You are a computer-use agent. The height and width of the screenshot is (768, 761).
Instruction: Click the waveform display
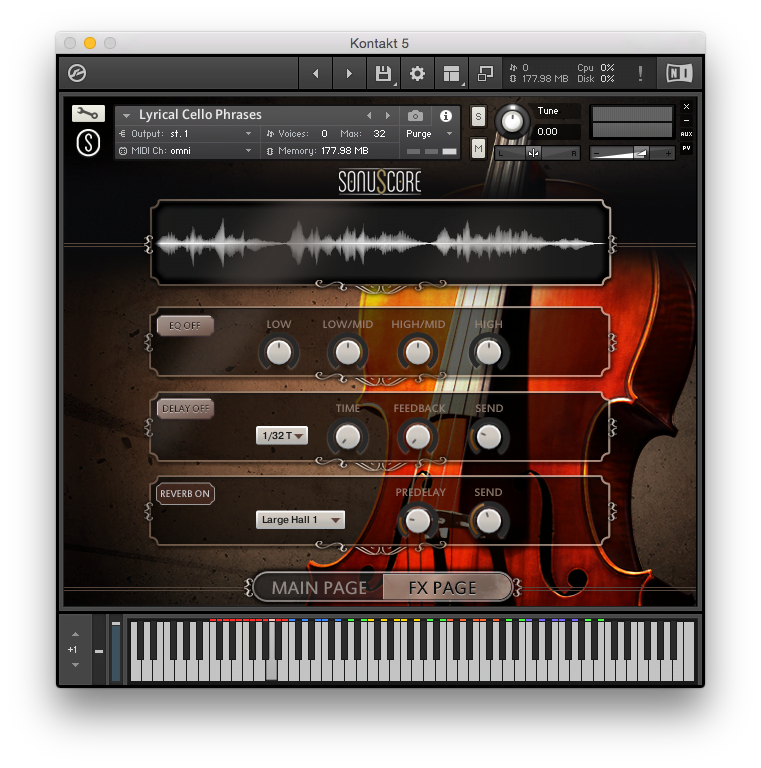click(x=380, y=242)
